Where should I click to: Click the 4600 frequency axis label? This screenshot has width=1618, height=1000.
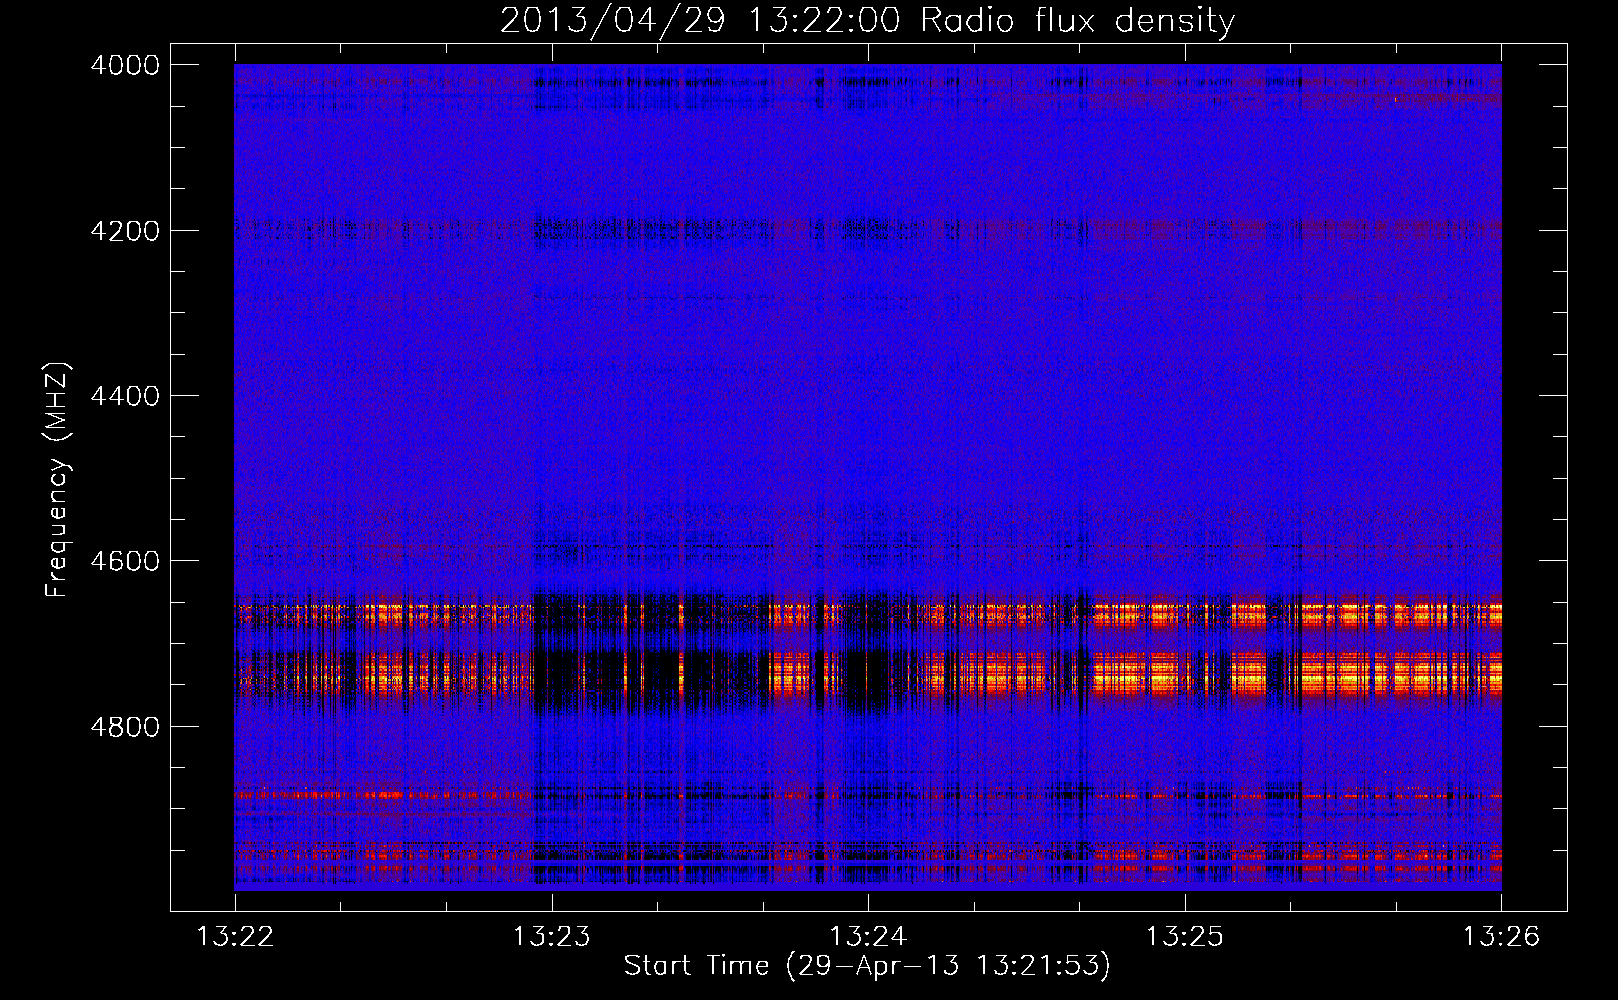coord(125,561)
